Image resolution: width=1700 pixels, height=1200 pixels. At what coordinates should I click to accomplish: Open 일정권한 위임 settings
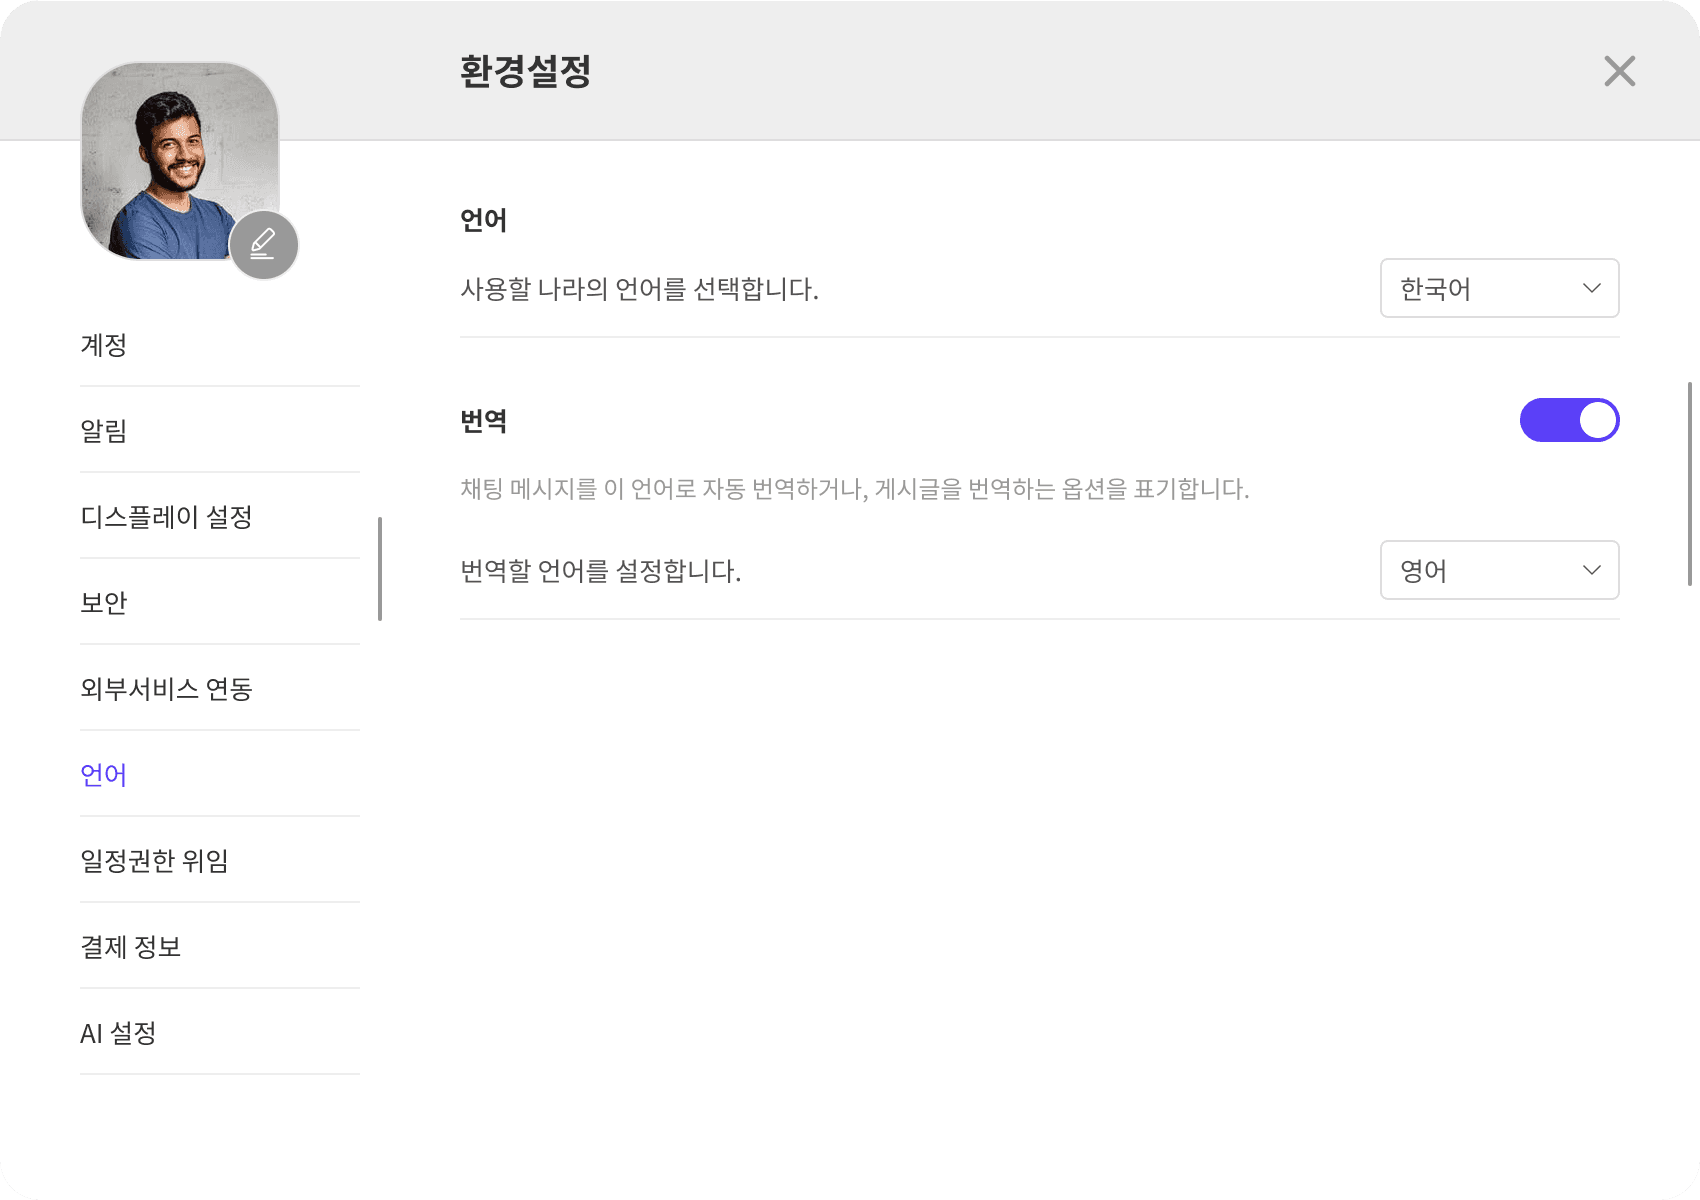[220, 861]
